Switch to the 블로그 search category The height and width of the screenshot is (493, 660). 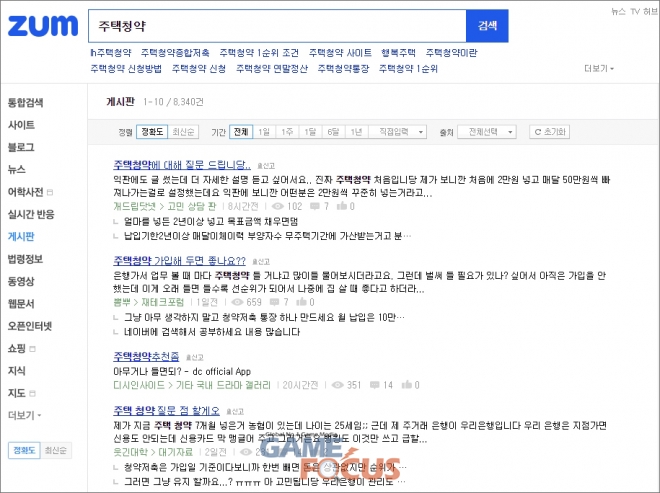(x=20, y=147)
